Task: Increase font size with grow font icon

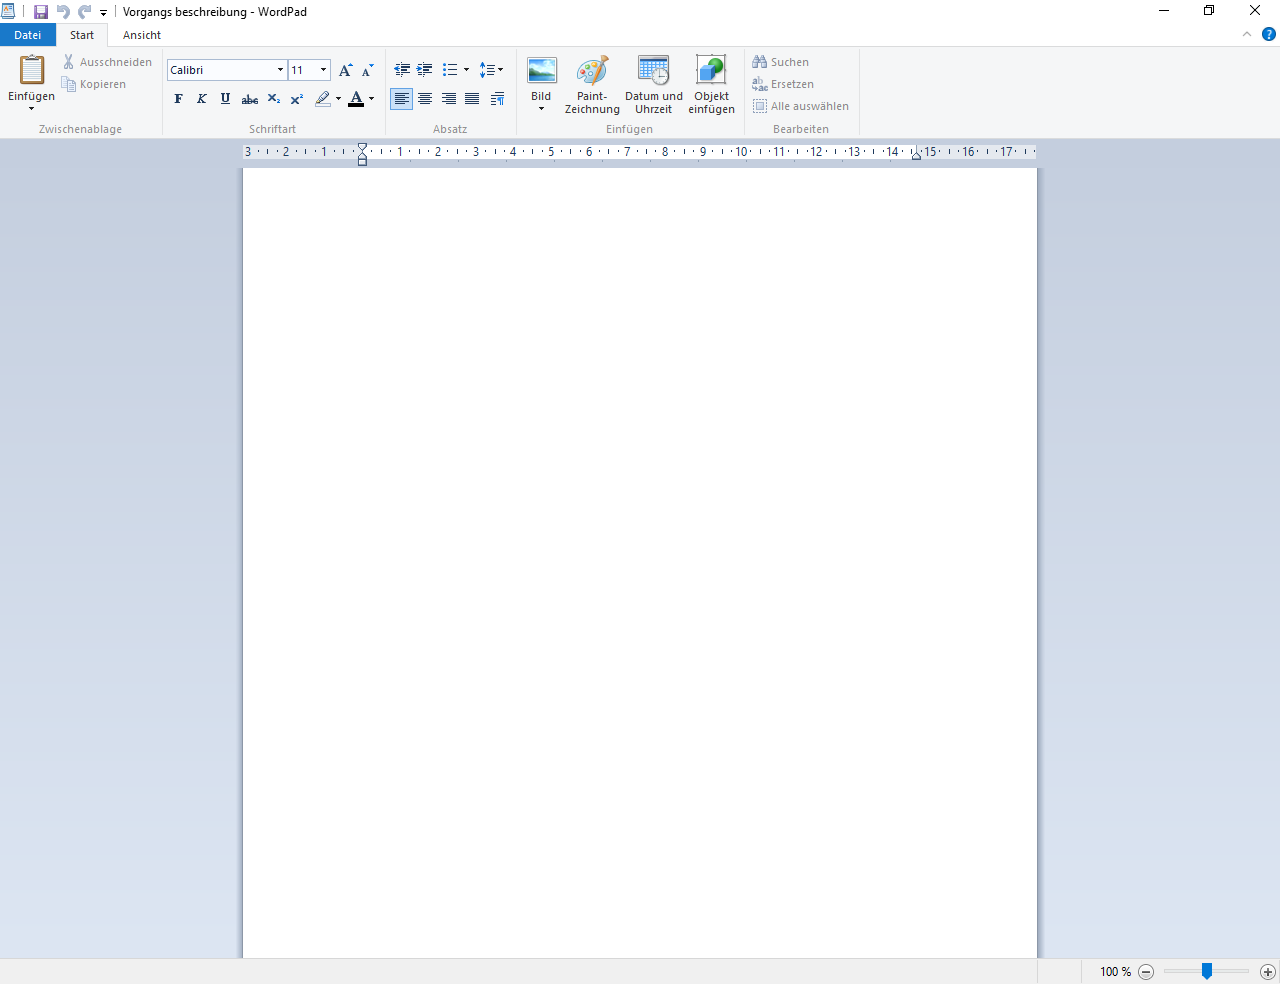Action: click(345, 70)
